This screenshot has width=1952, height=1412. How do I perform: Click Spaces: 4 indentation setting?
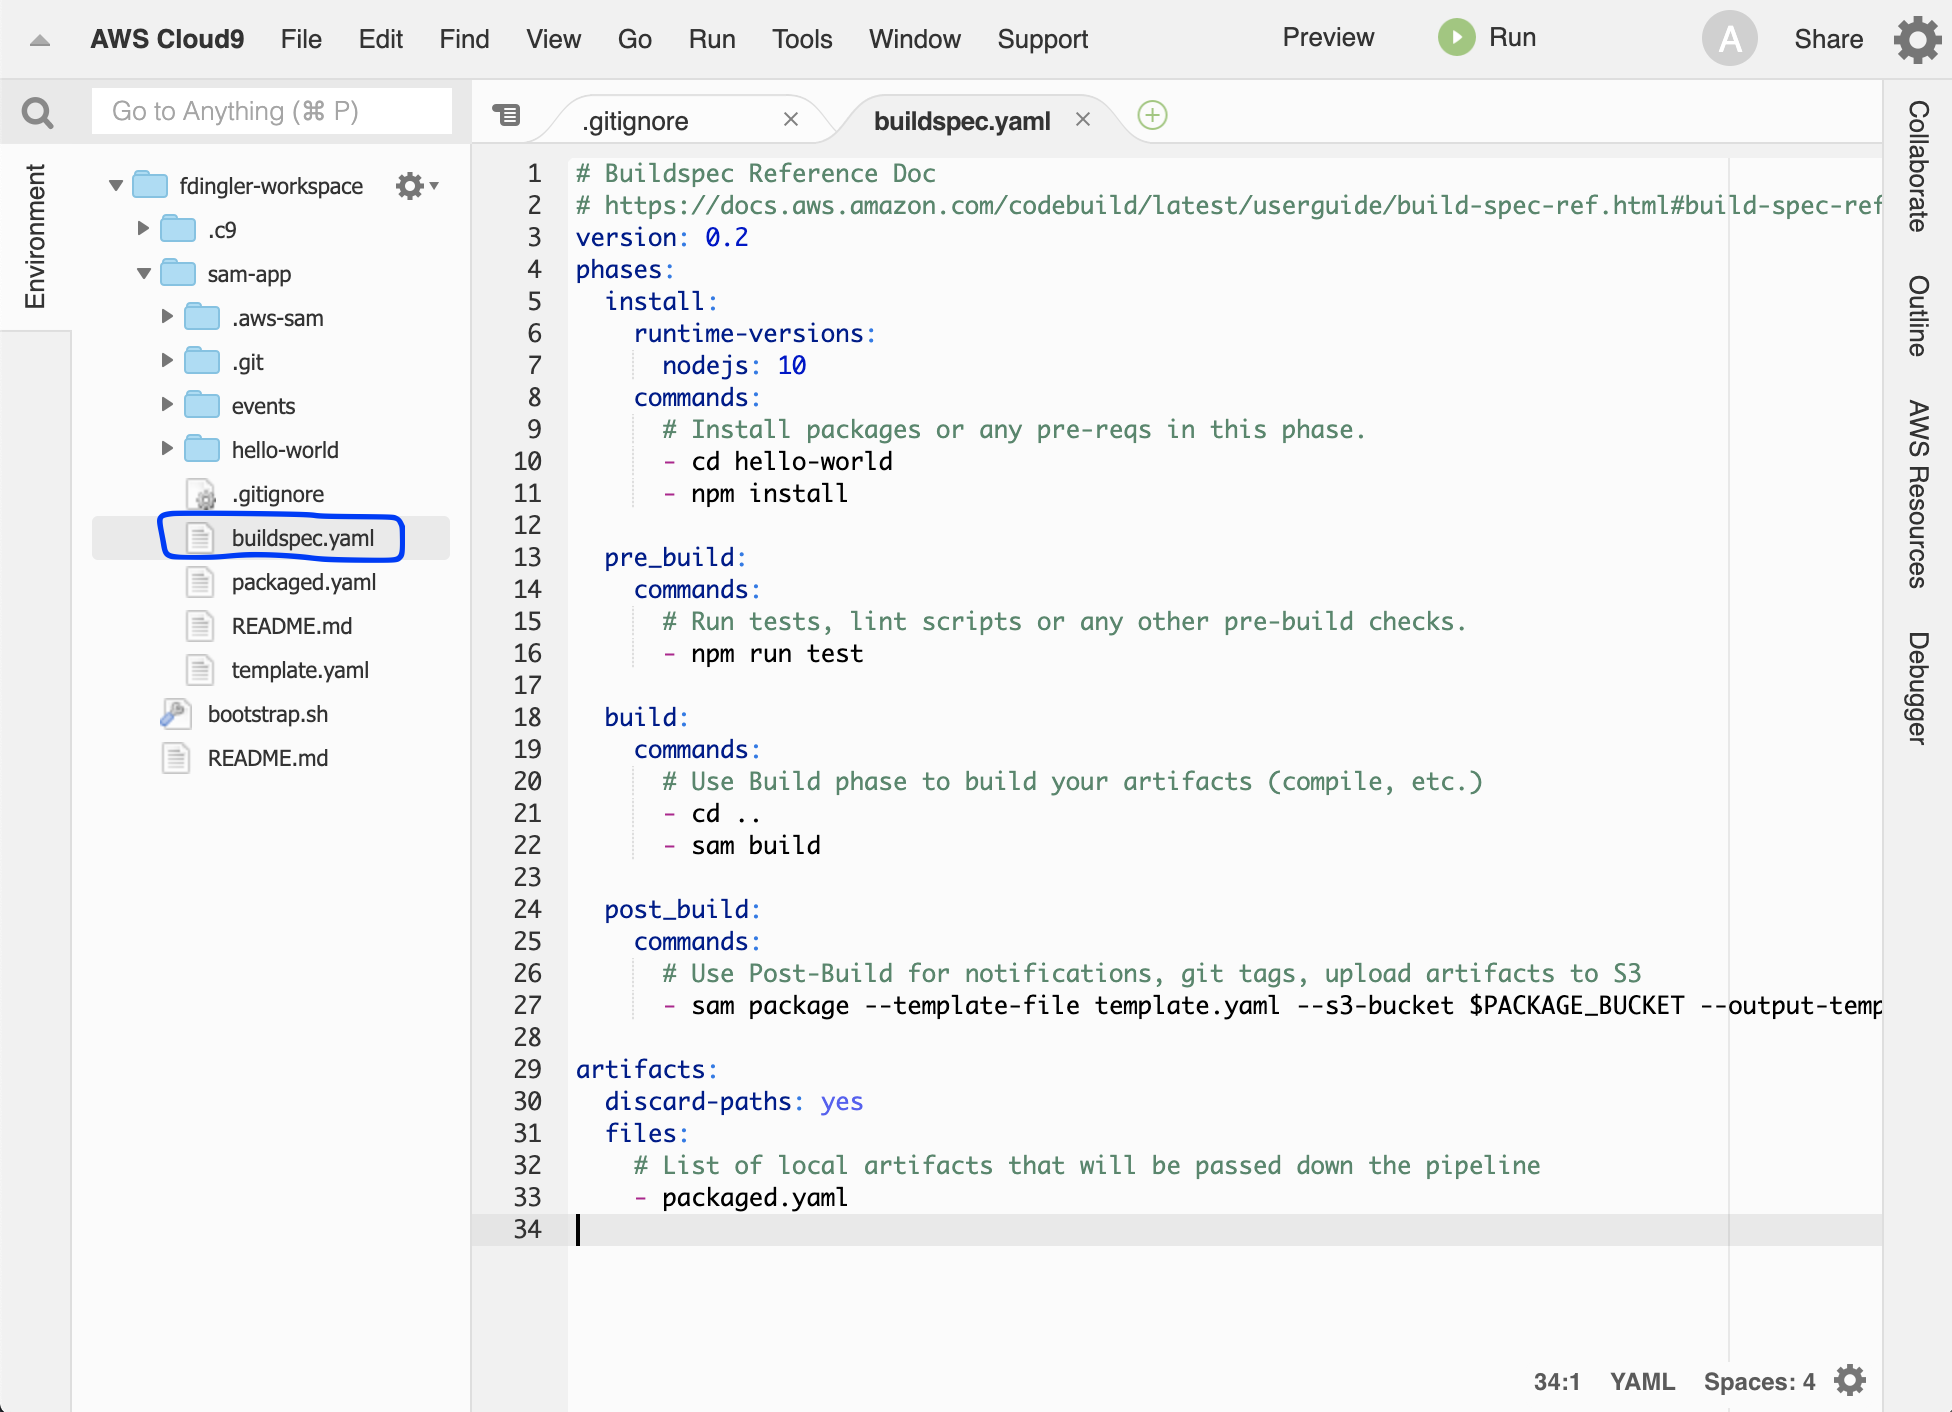click(1759, 1381)
